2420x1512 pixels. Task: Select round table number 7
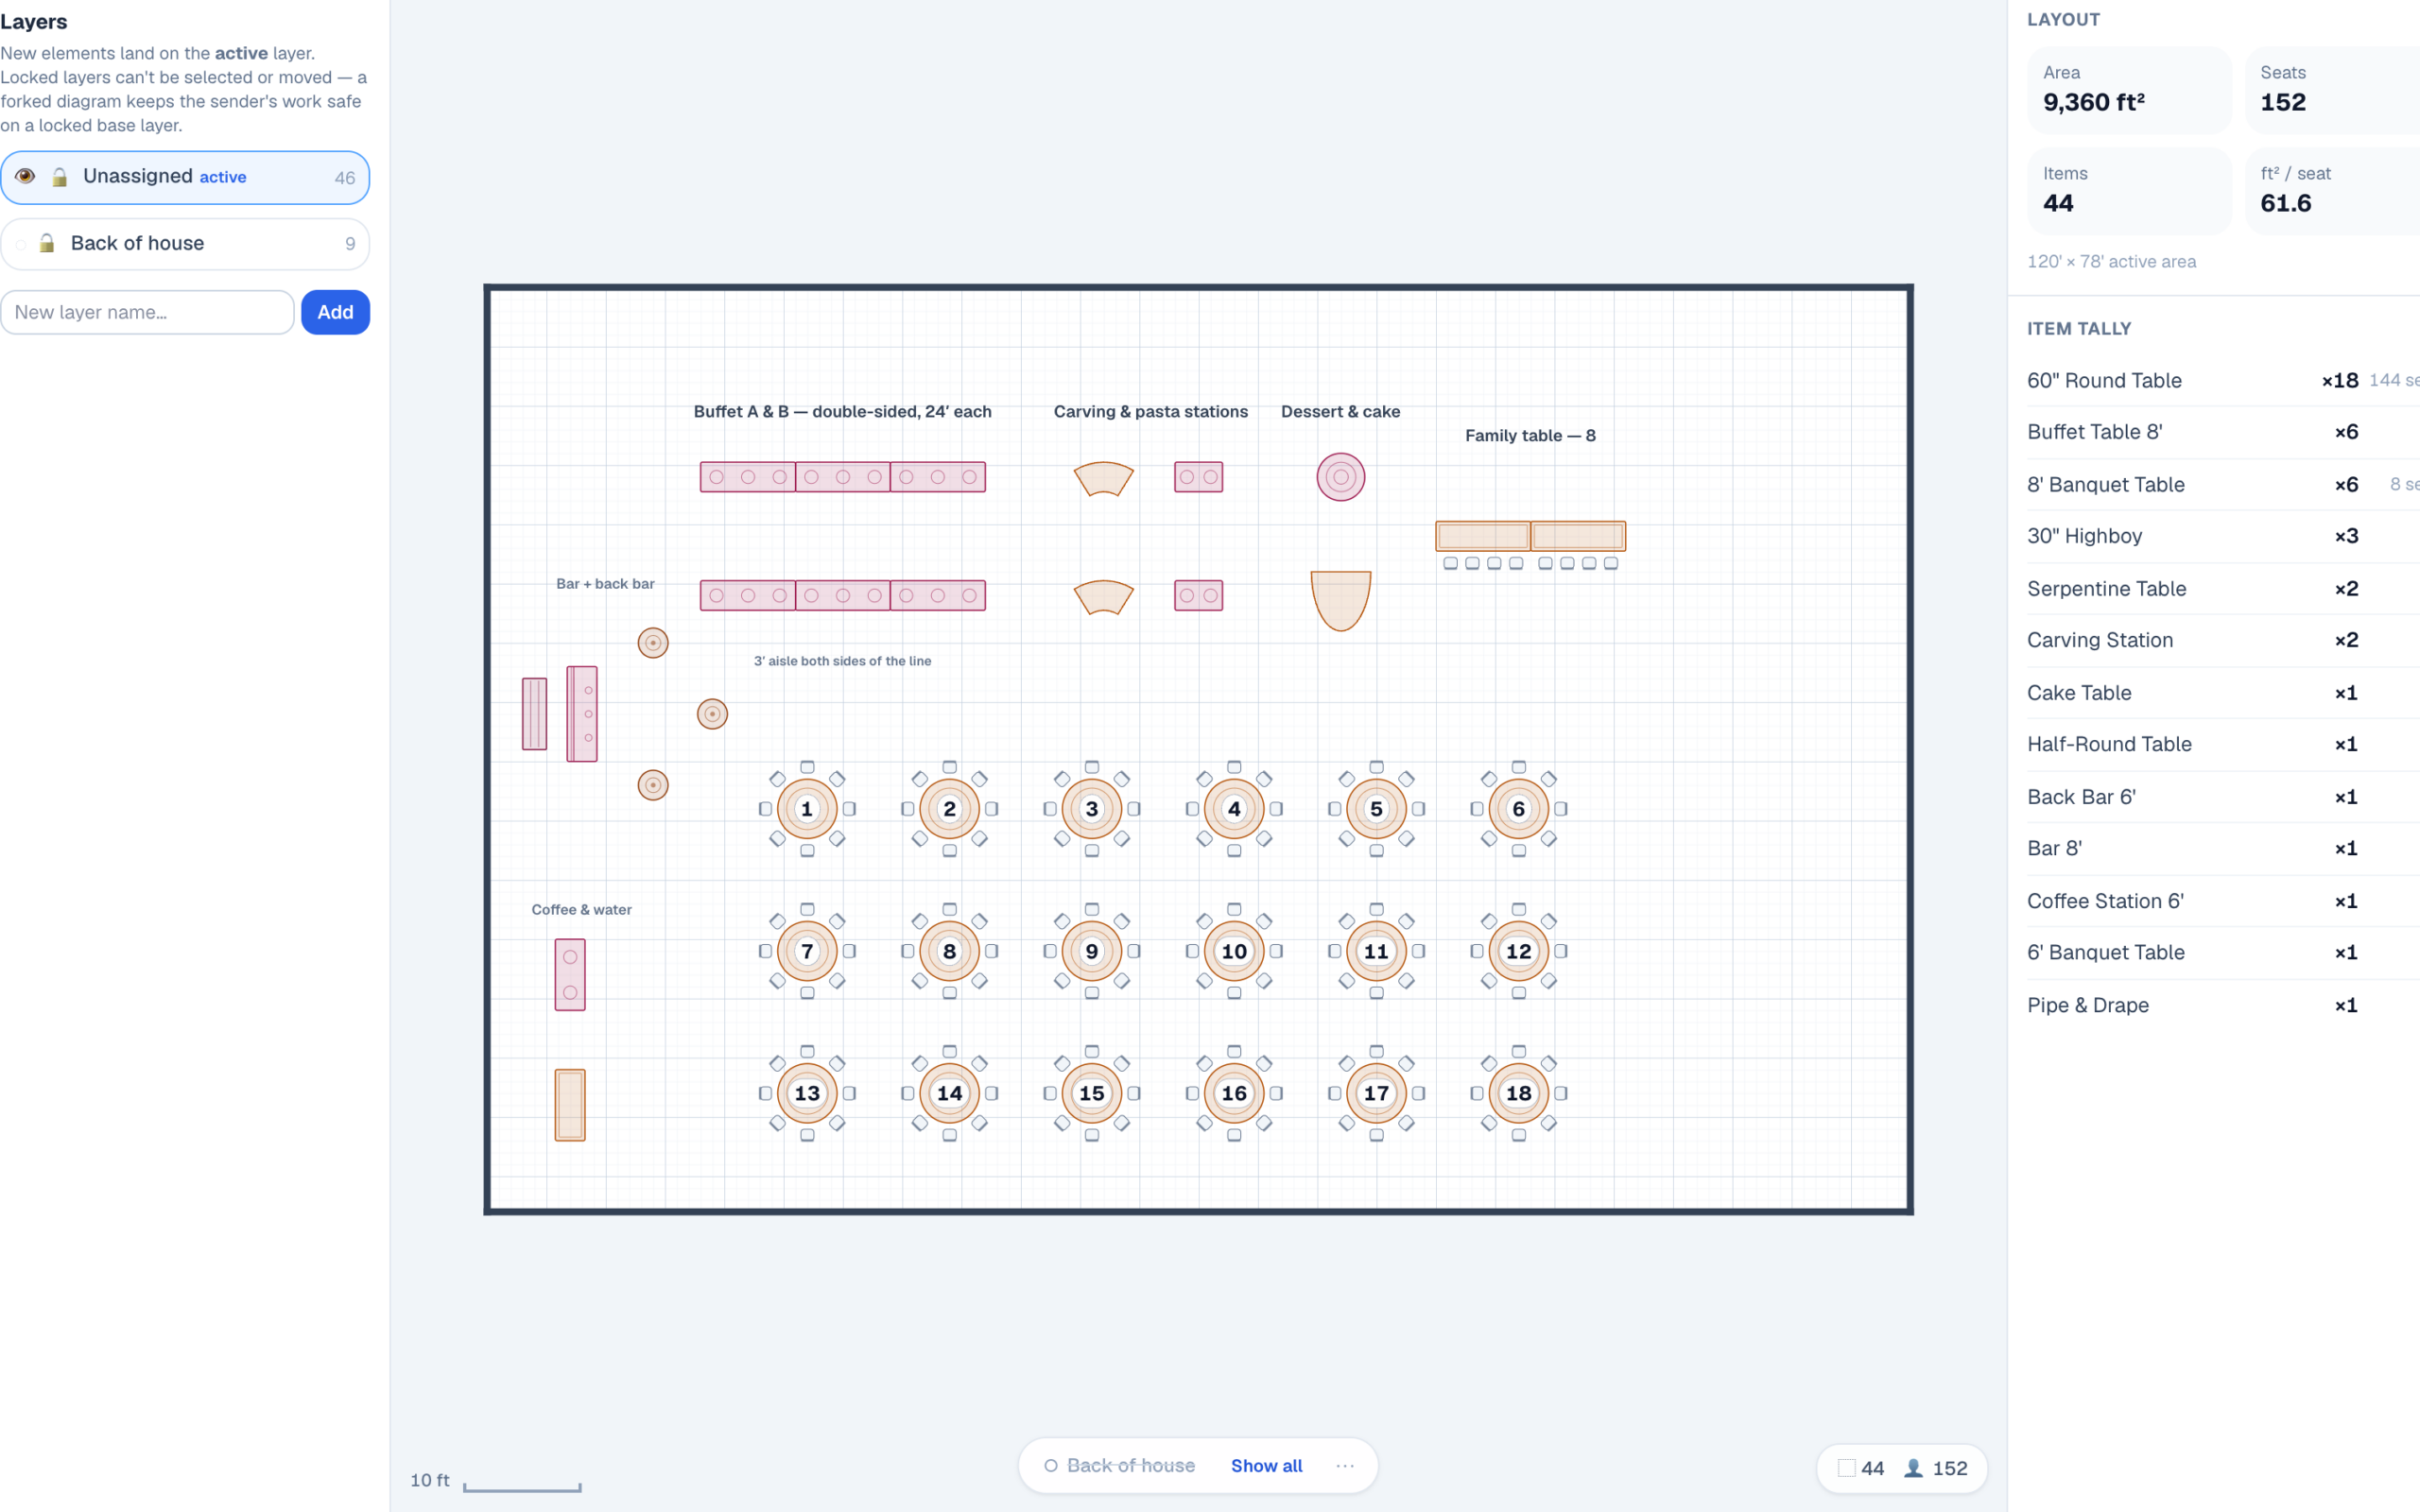click(807, 951)
